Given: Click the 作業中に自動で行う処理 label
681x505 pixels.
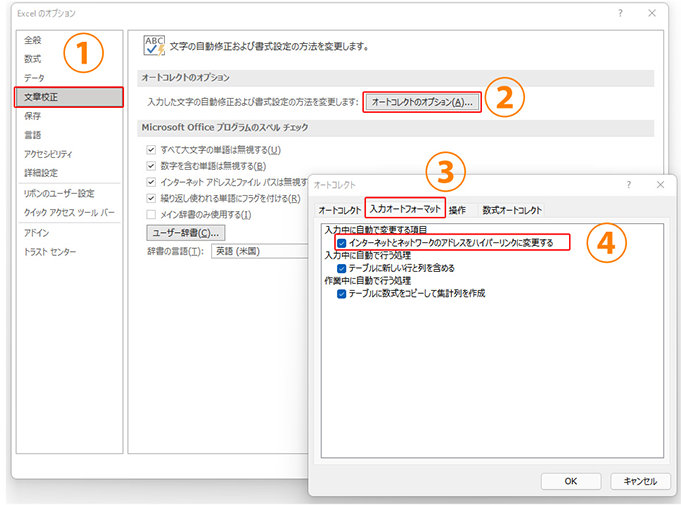Looking at the screenshot, I should 367,281.
